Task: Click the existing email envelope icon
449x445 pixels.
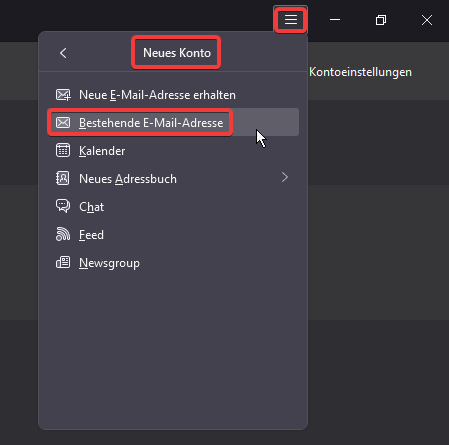Action: [x=63, y=123]
